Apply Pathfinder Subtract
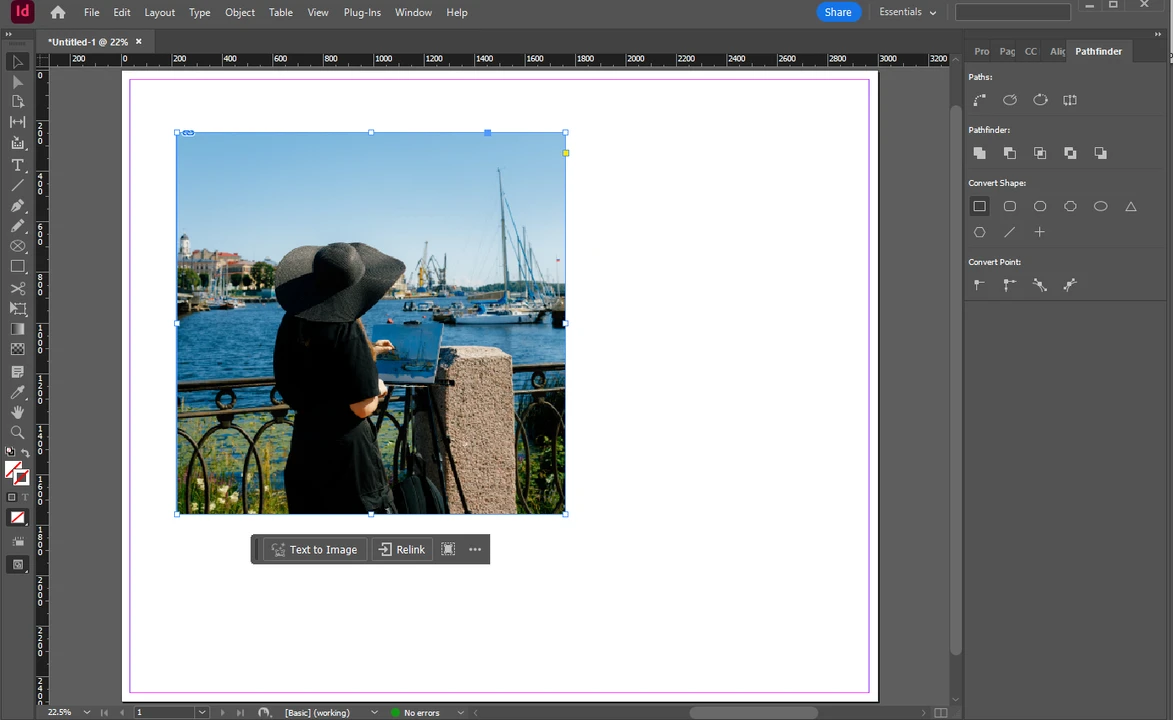The image size is (1173, 720). (x=1010, y=153)
